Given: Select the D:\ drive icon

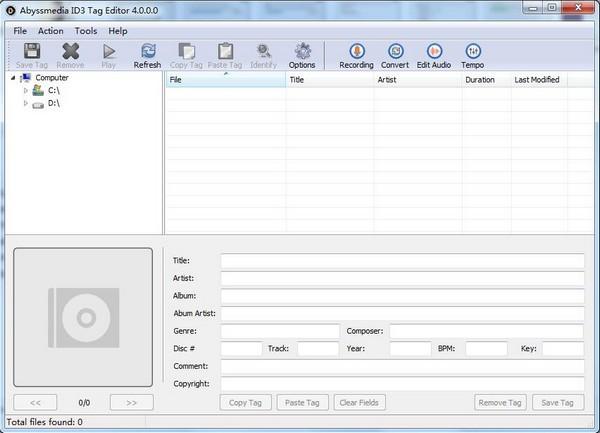Looking at the screenshot, I should click(x=38, y=104).
